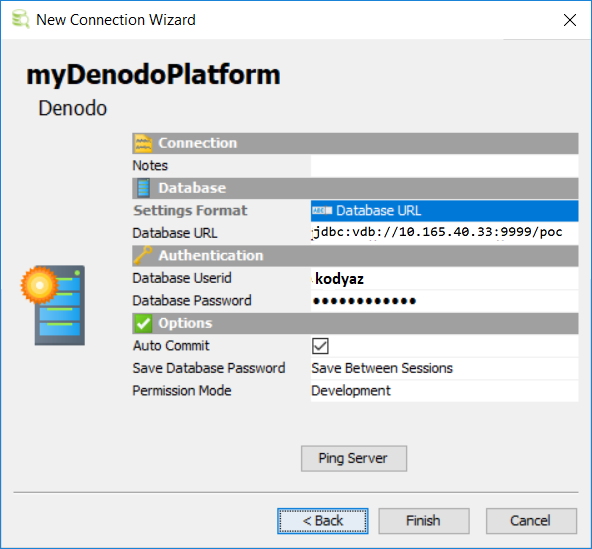The width and height of the screenshot is (592, 549).
Task: Close the wizard with the X button
Action: 570,20
